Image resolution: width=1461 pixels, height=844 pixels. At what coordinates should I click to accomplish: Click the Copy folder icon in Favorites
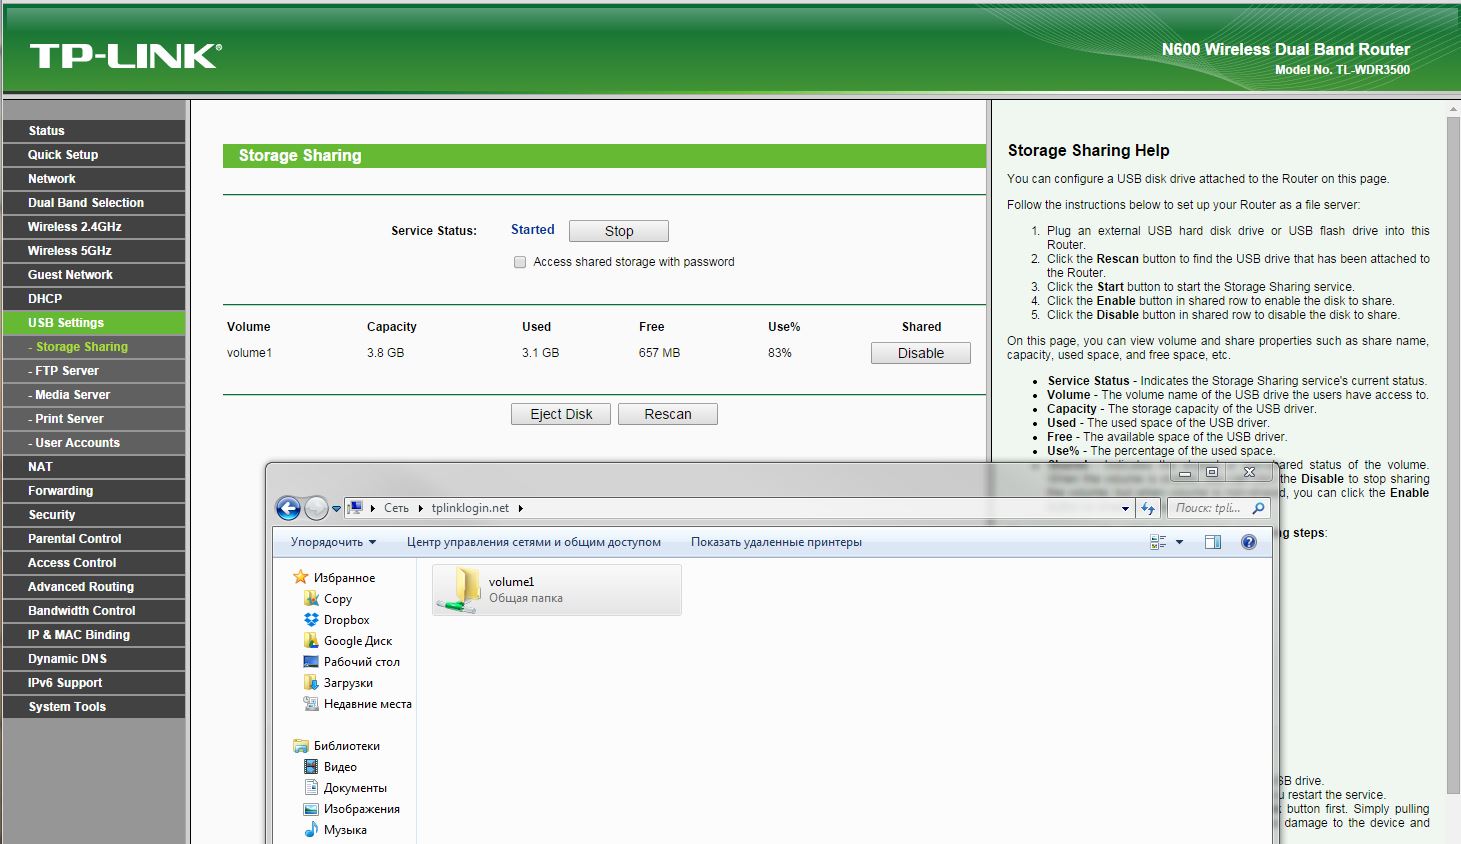(x=311, y=598)
